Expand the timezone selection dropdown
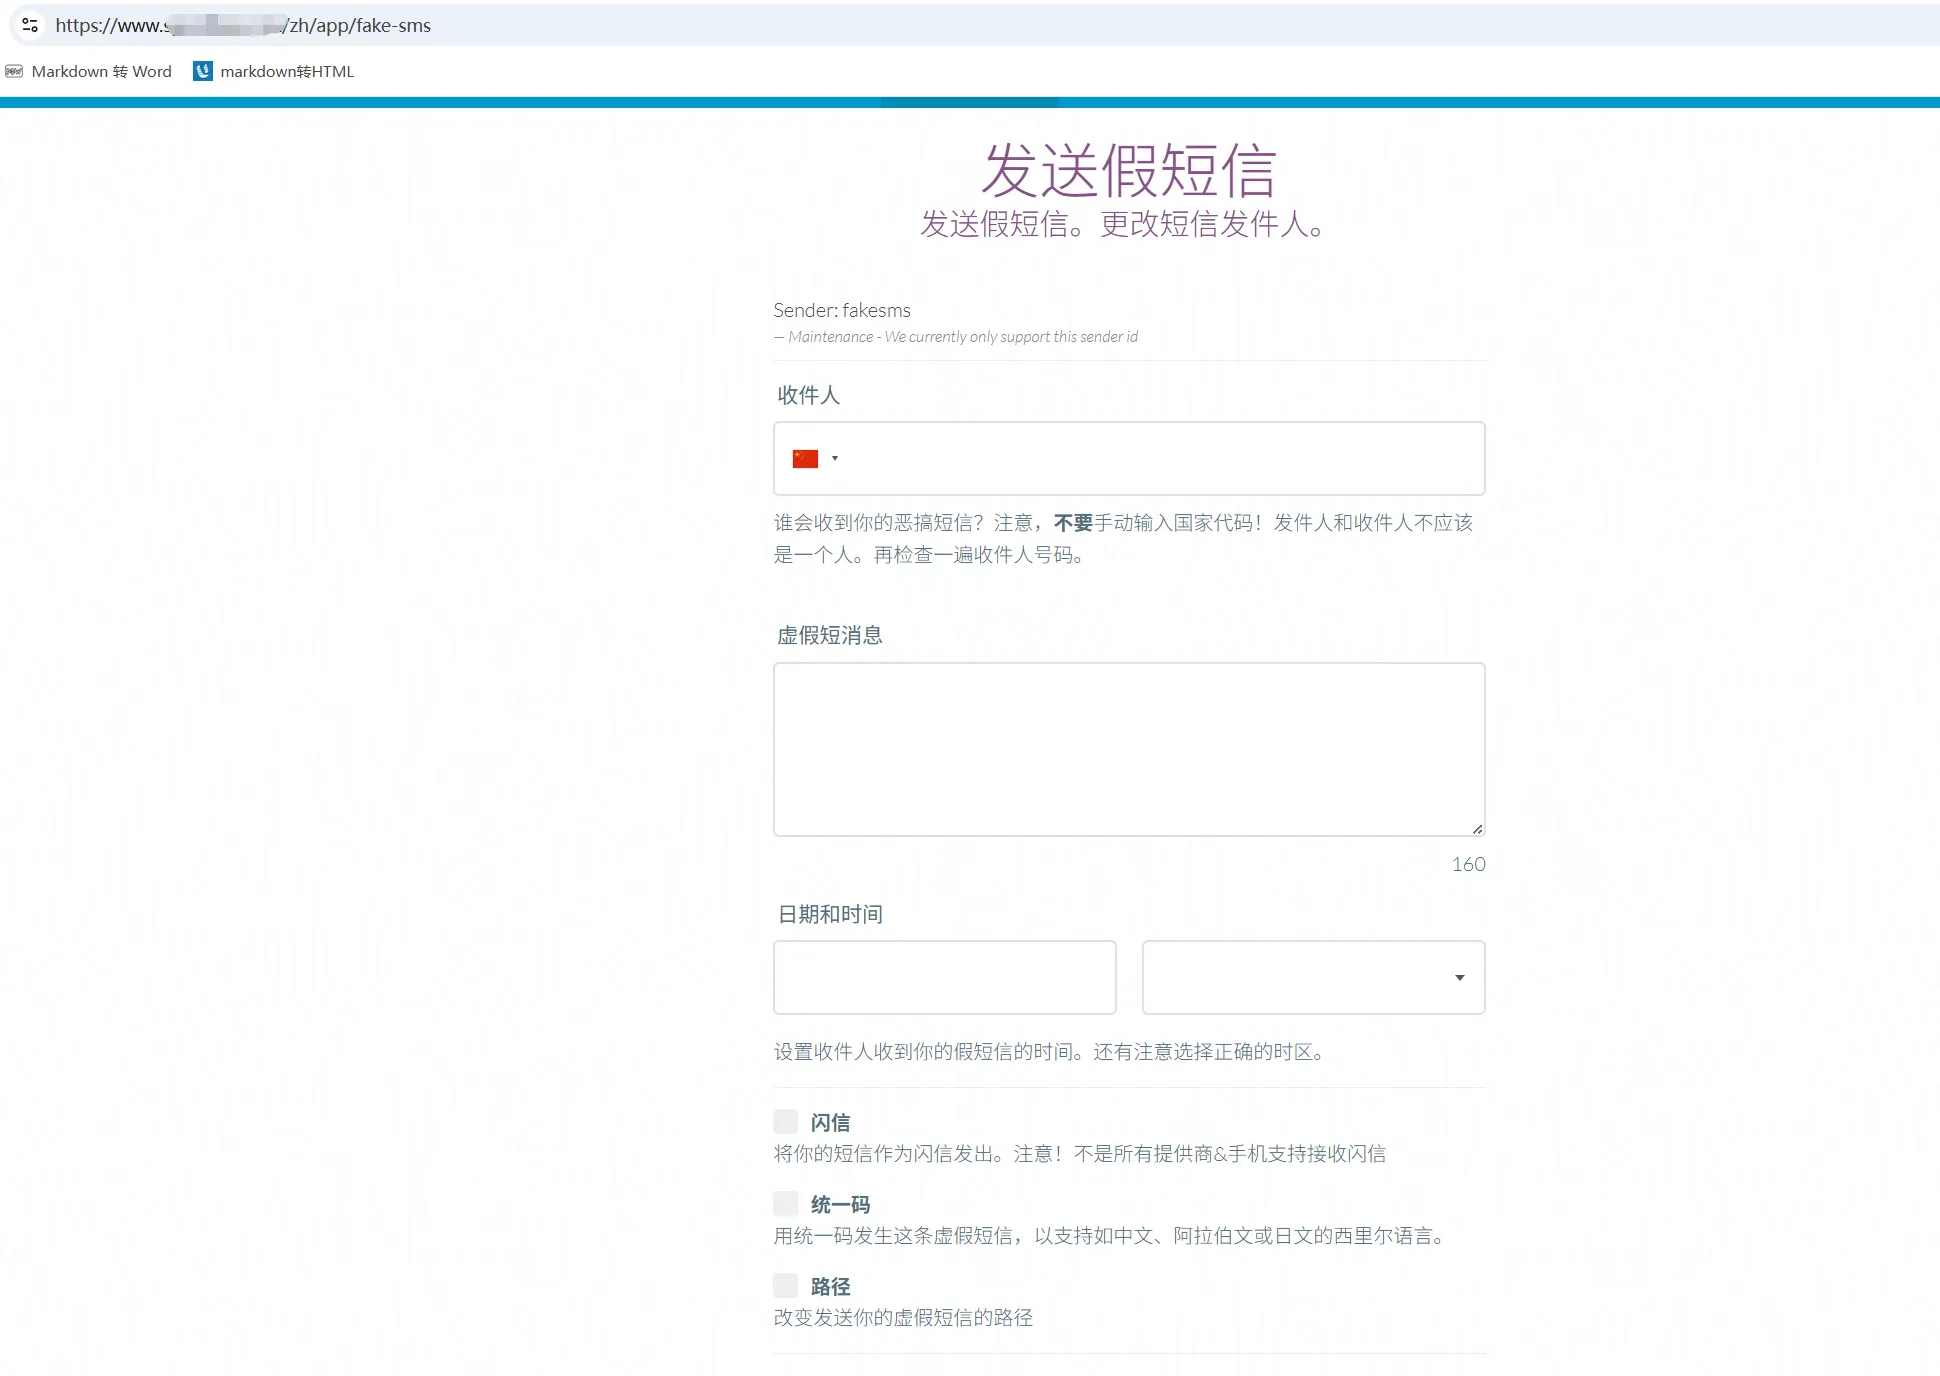The width and height of the screenshot is (1940, 1376). [1458, 977]
